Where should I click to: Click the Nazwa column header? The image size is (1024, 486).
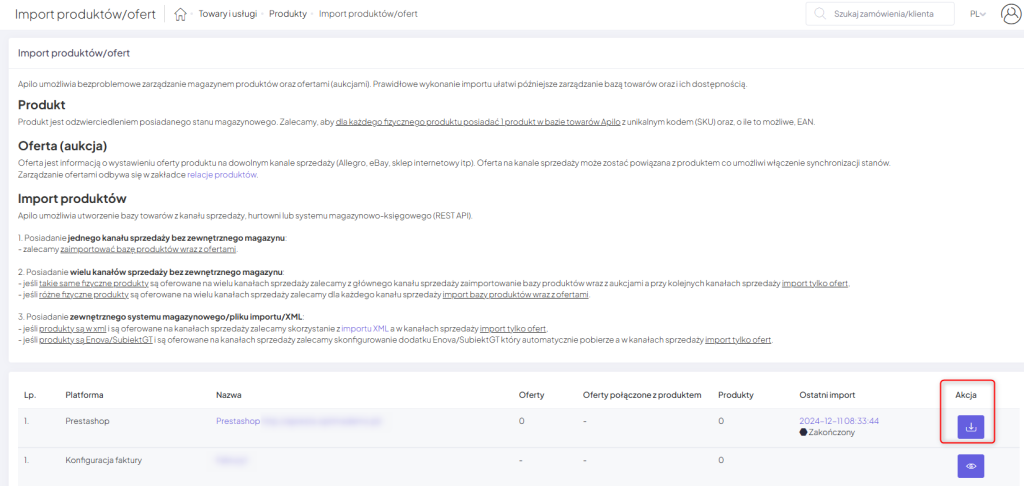pos(229,395)
